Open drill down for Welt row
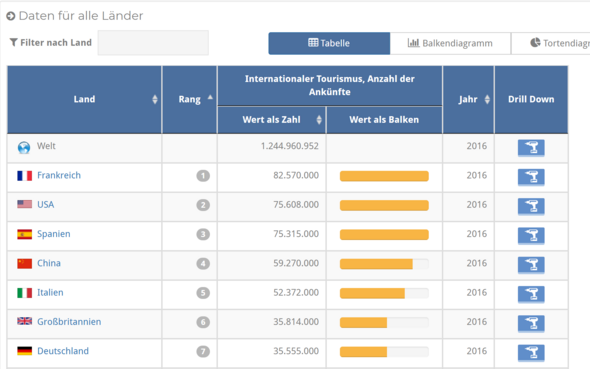 tap(531, 147)
